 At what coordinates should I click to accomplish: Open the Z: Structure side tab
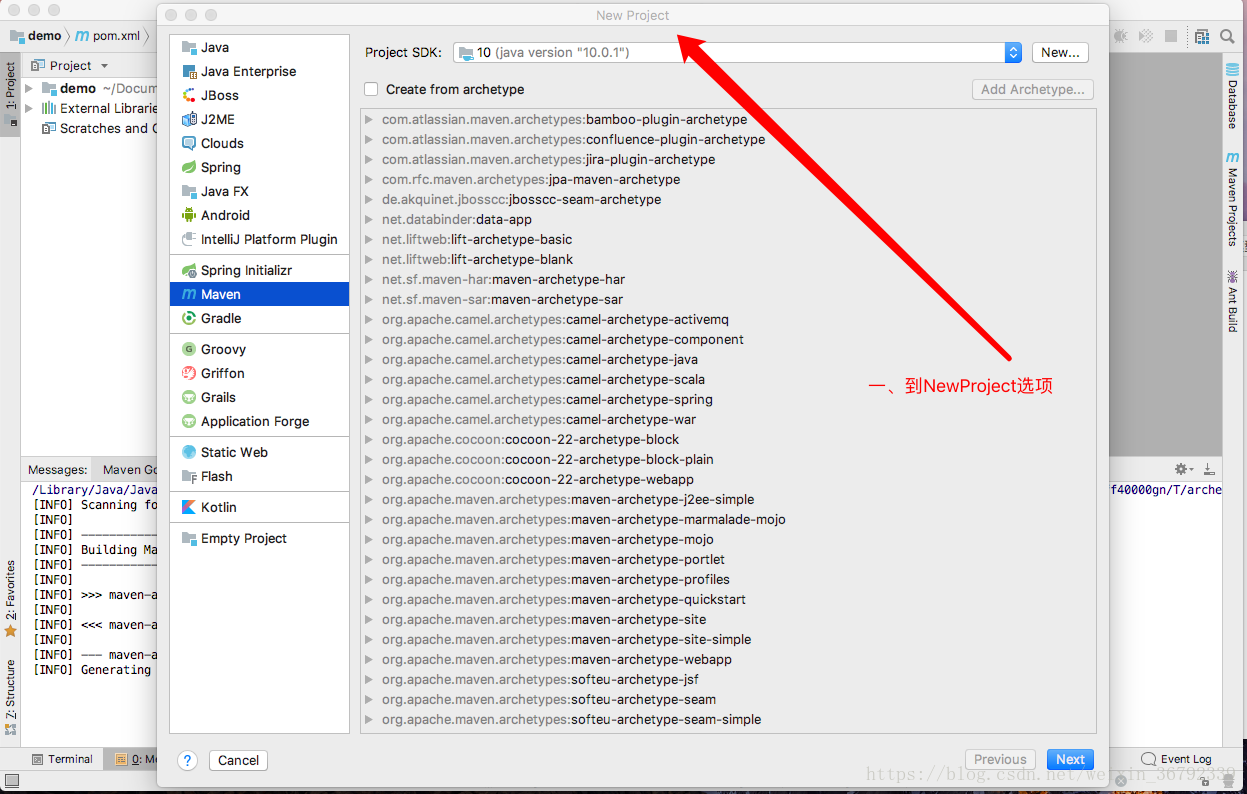[10, 698]
